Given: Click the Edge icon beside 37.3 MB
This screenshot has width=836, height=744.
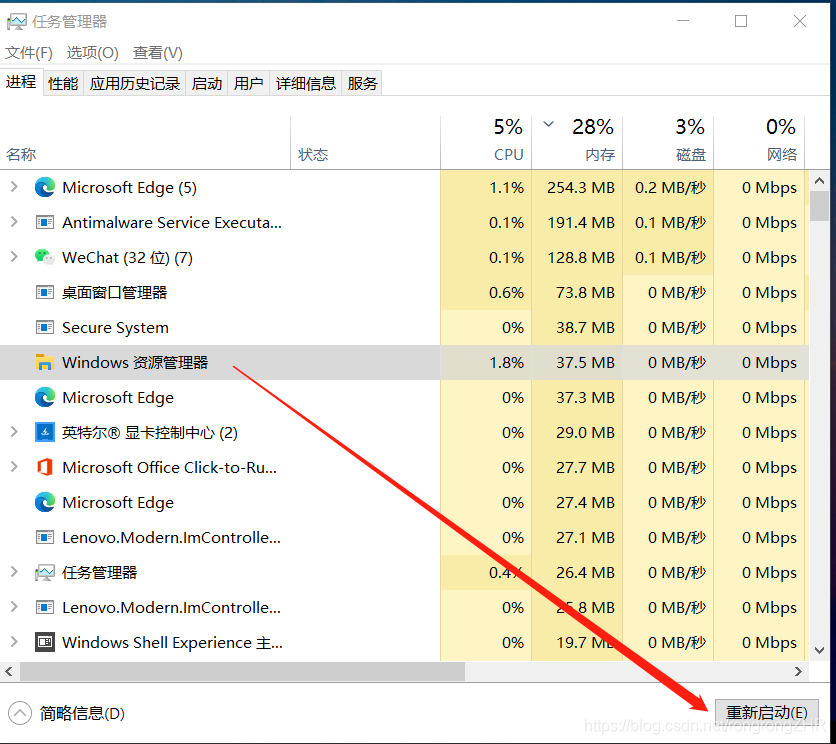Looking at the screenshot, I should (45, 397).
